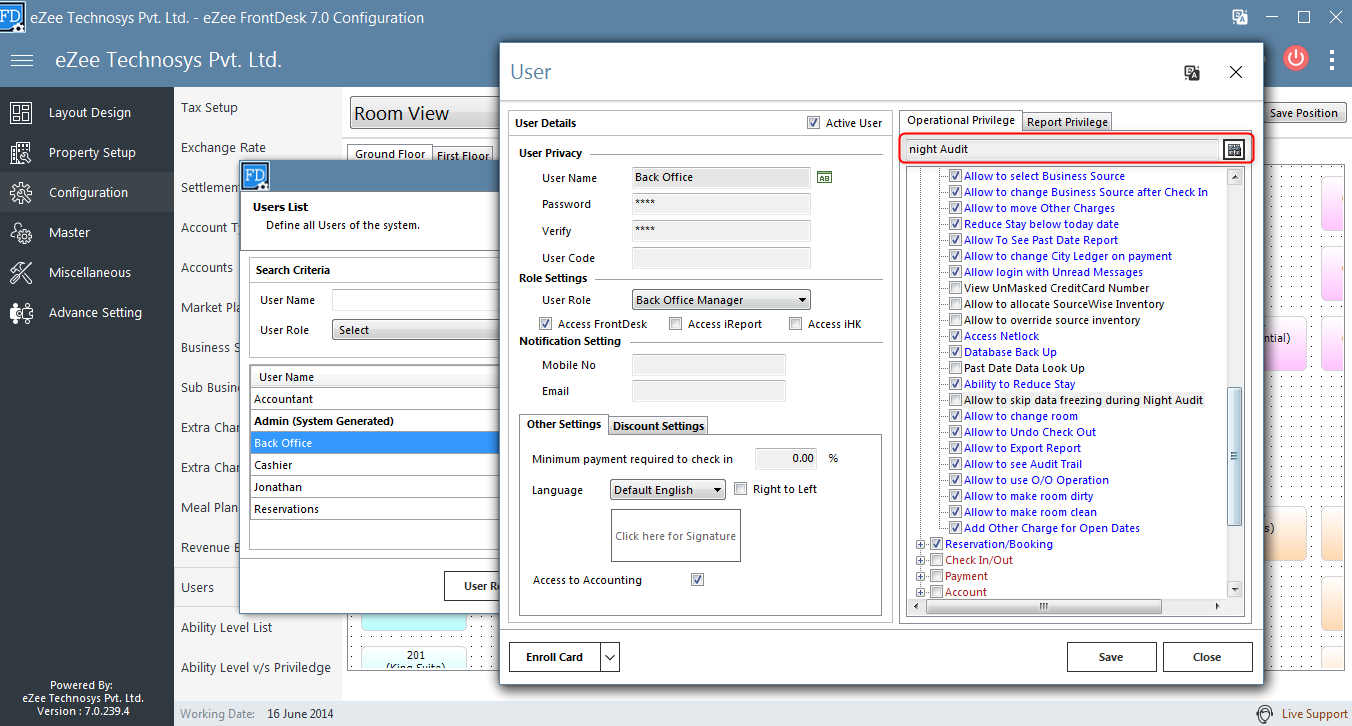
Task: Check Allow to skip data freezing during Night Audit
Action: [x=955, y=400]
